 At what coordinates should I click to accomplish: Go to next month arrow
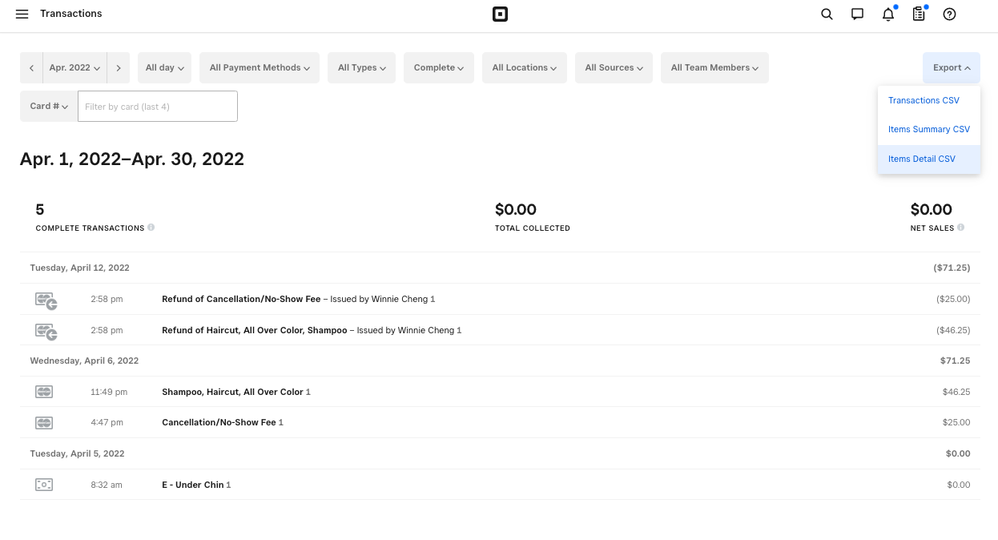pyautogui.click(x=118, y=68)
